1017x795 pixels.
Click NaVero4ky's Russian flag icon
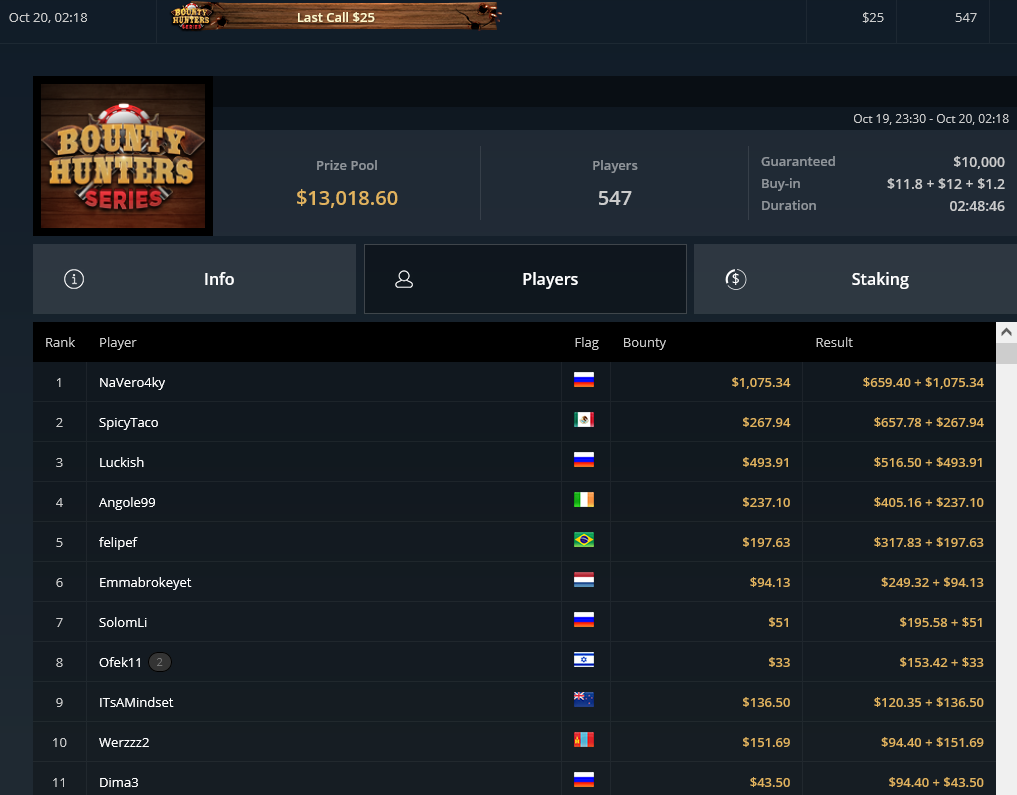[584, 380]
